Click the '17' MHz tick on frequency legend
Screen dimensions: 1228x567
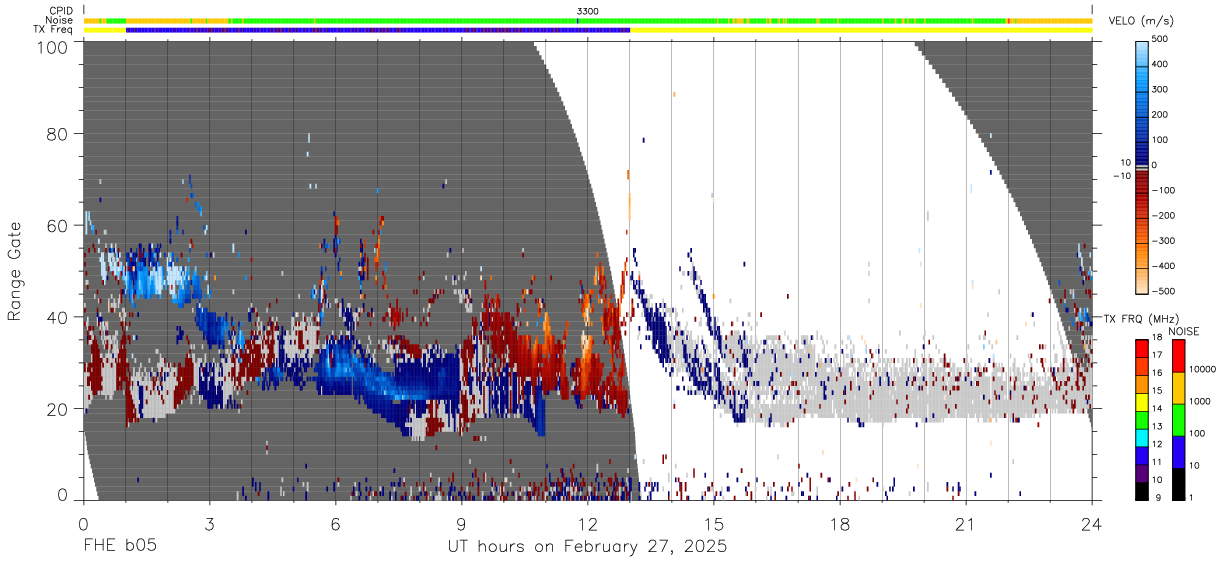click(1159, 356)
